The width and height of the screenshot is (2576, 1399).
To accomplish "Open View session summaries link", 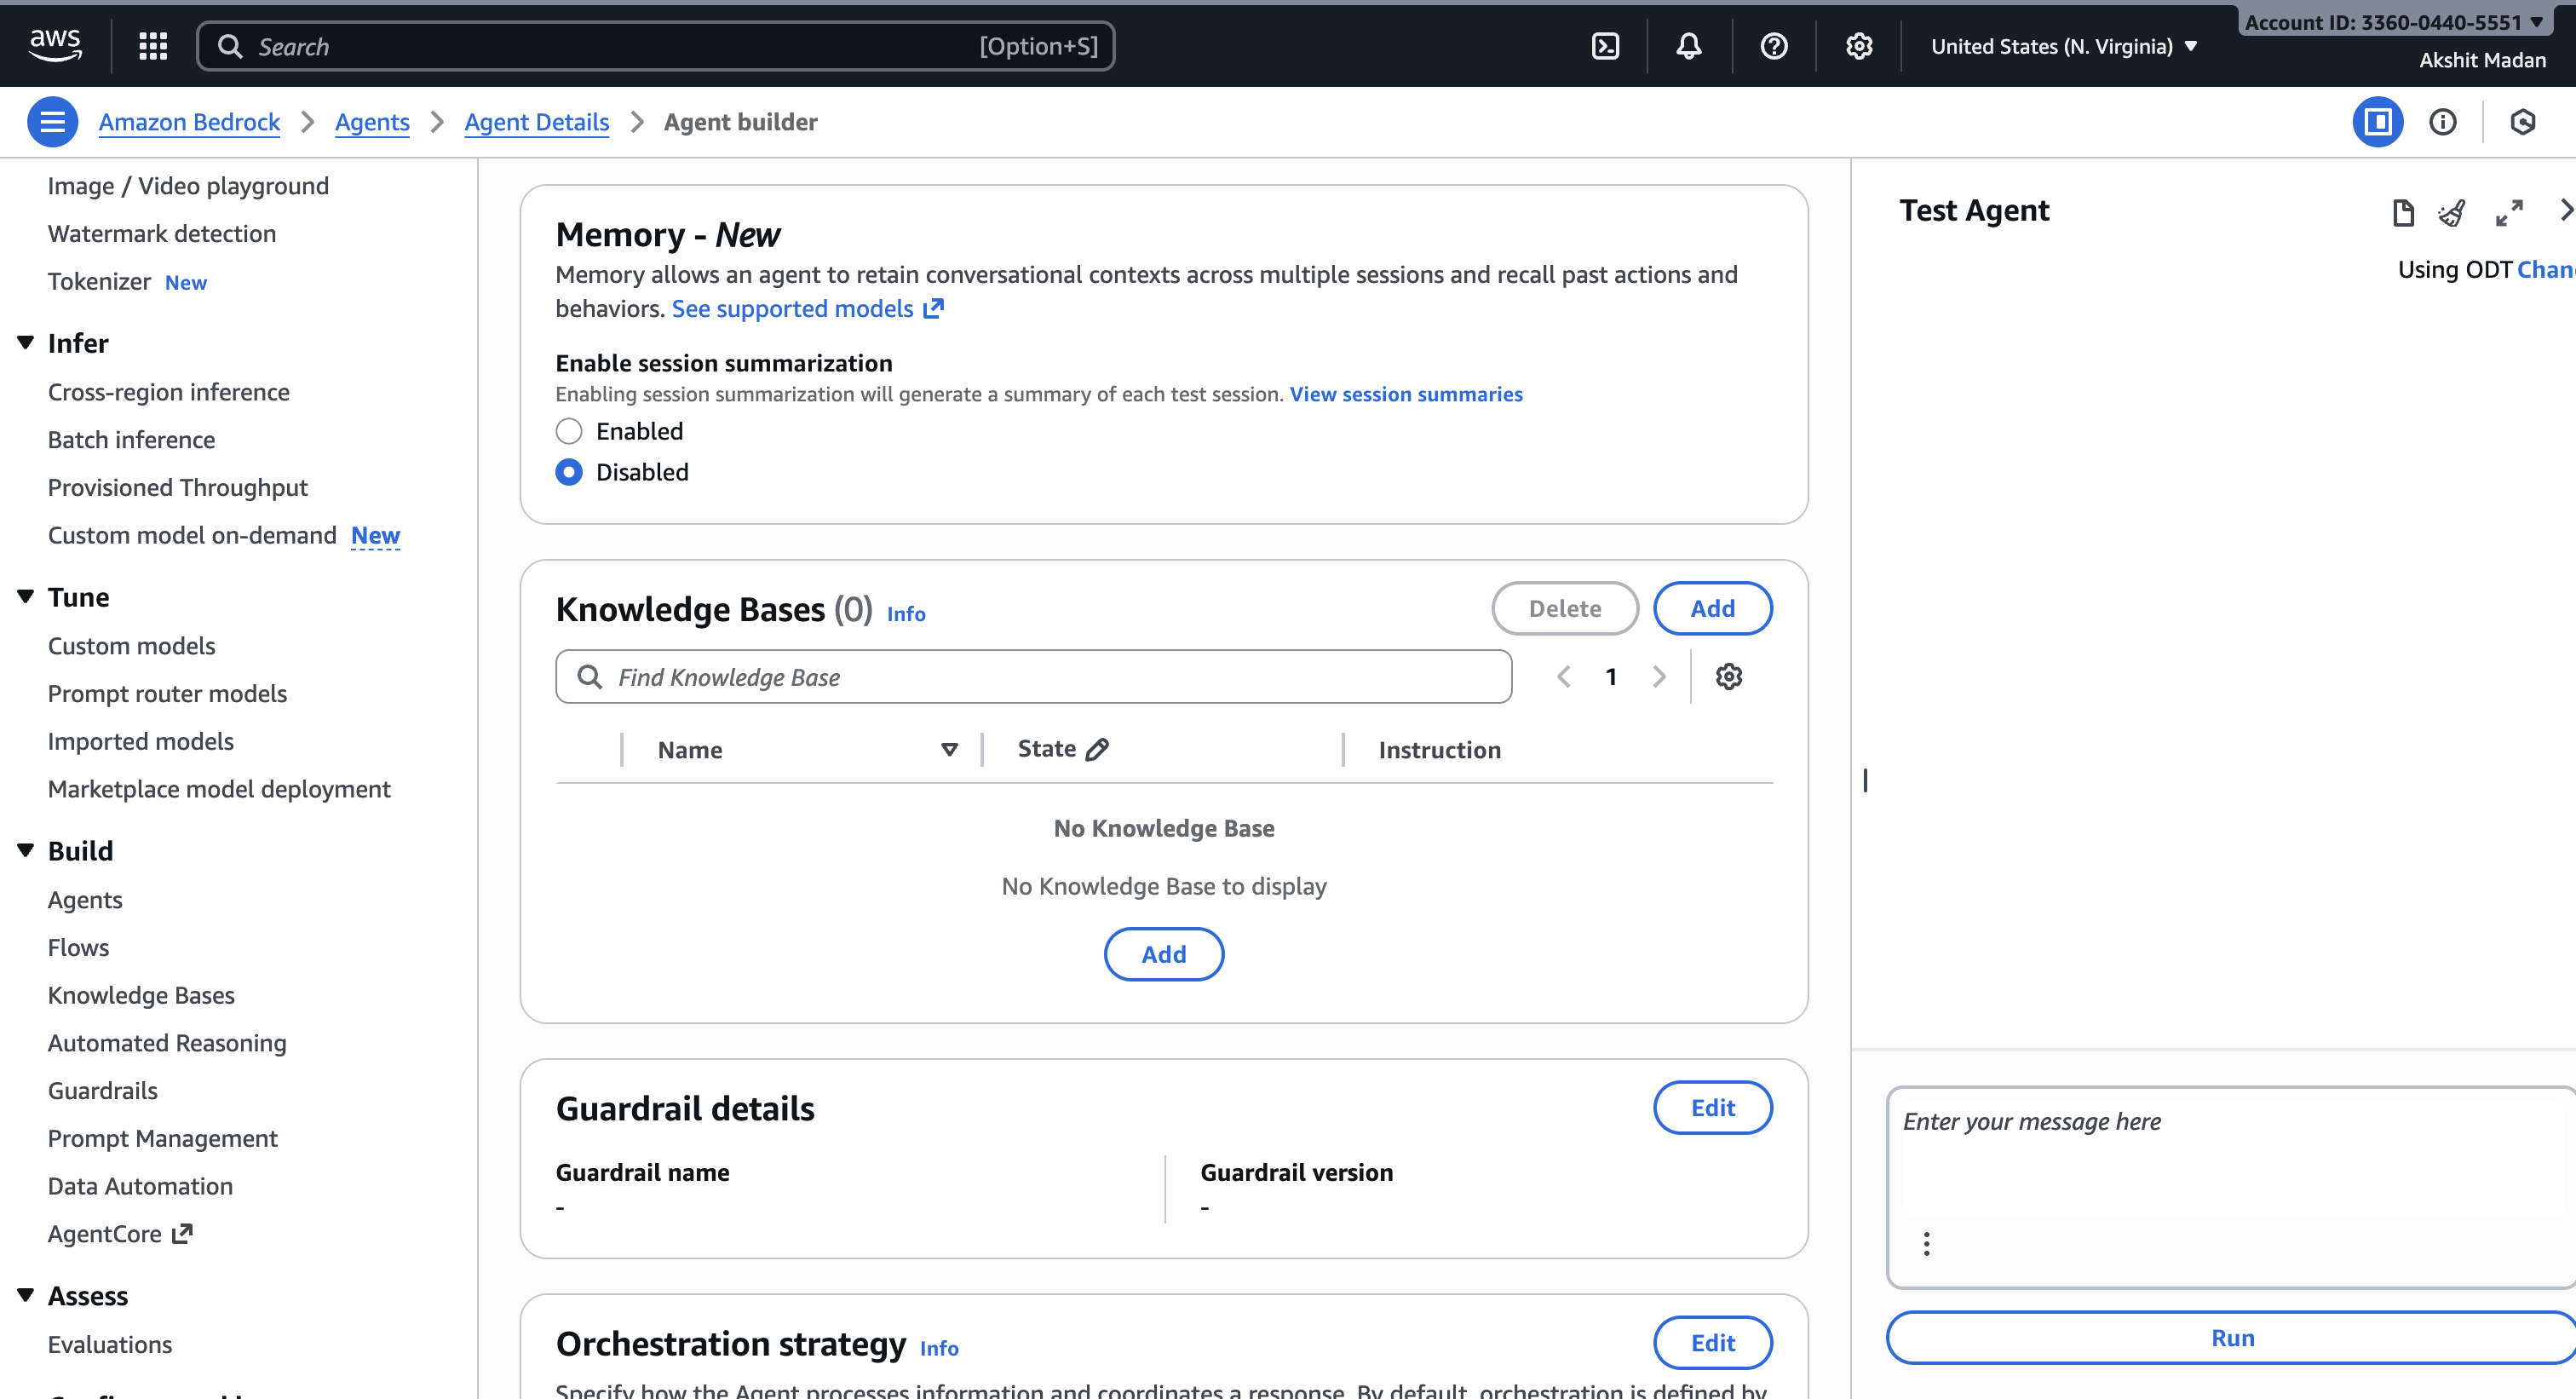I will tap(1405, 394).
